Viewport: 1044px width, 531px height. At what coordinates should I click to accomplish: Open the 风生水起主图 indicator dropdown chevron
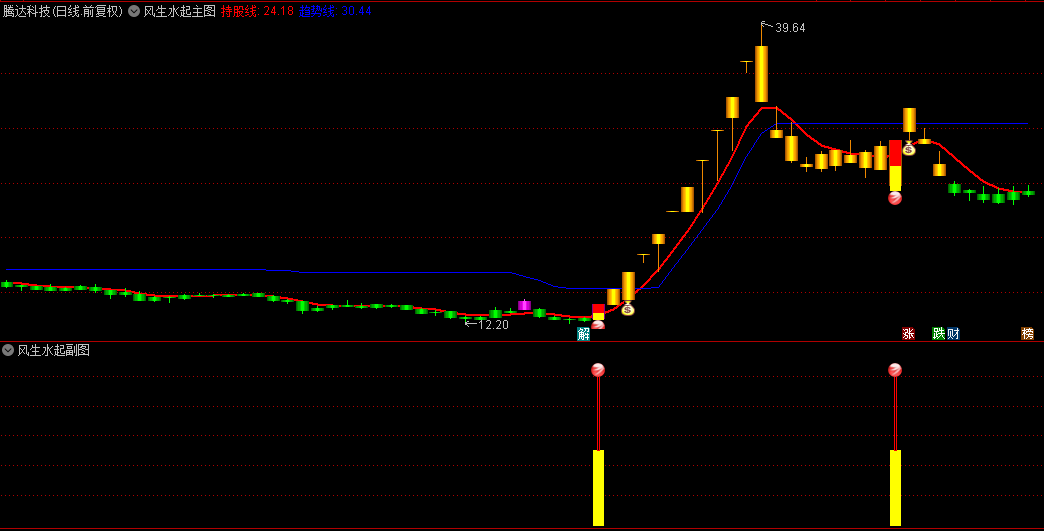pos(134,11)
